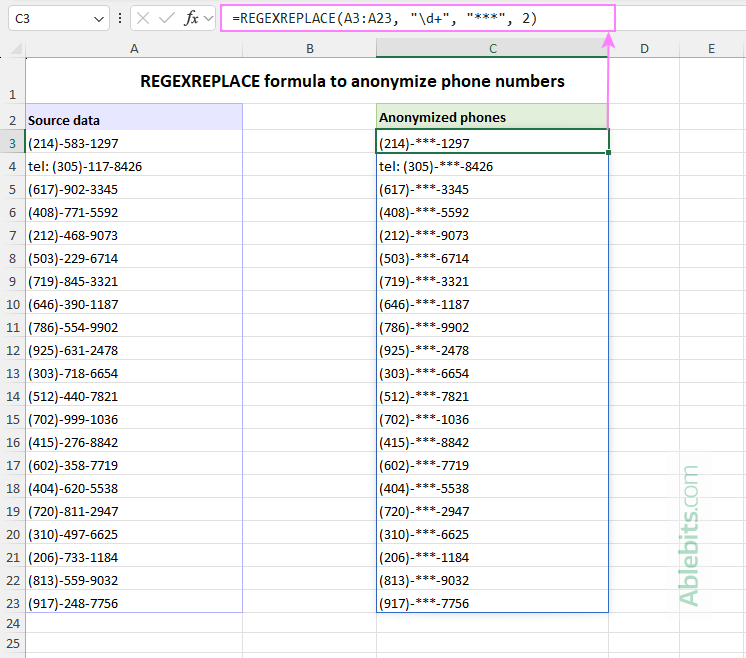This screenshot has width=746, height=658.
Task: Select row 10 header
Action: 12,302
